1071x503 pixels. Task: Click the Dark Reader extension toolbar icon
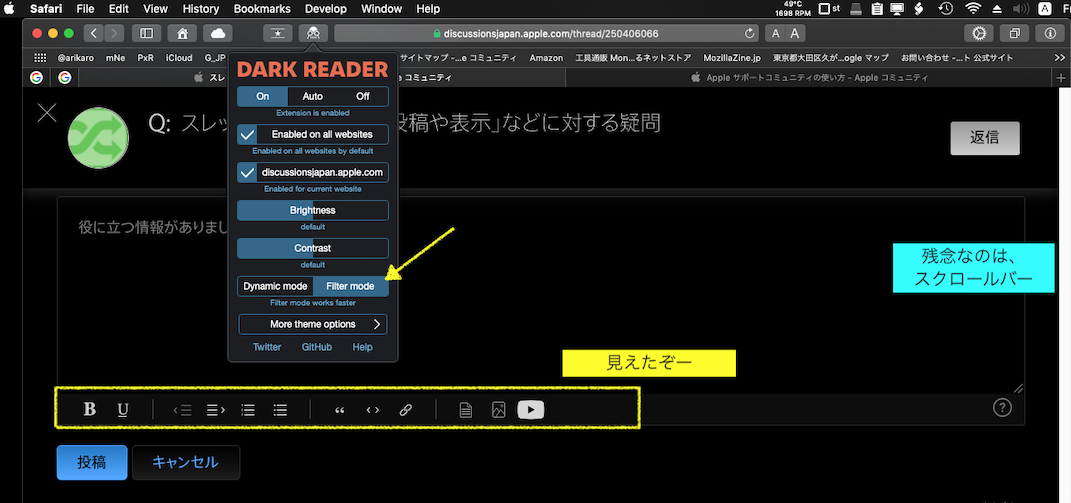pos(313,33)
